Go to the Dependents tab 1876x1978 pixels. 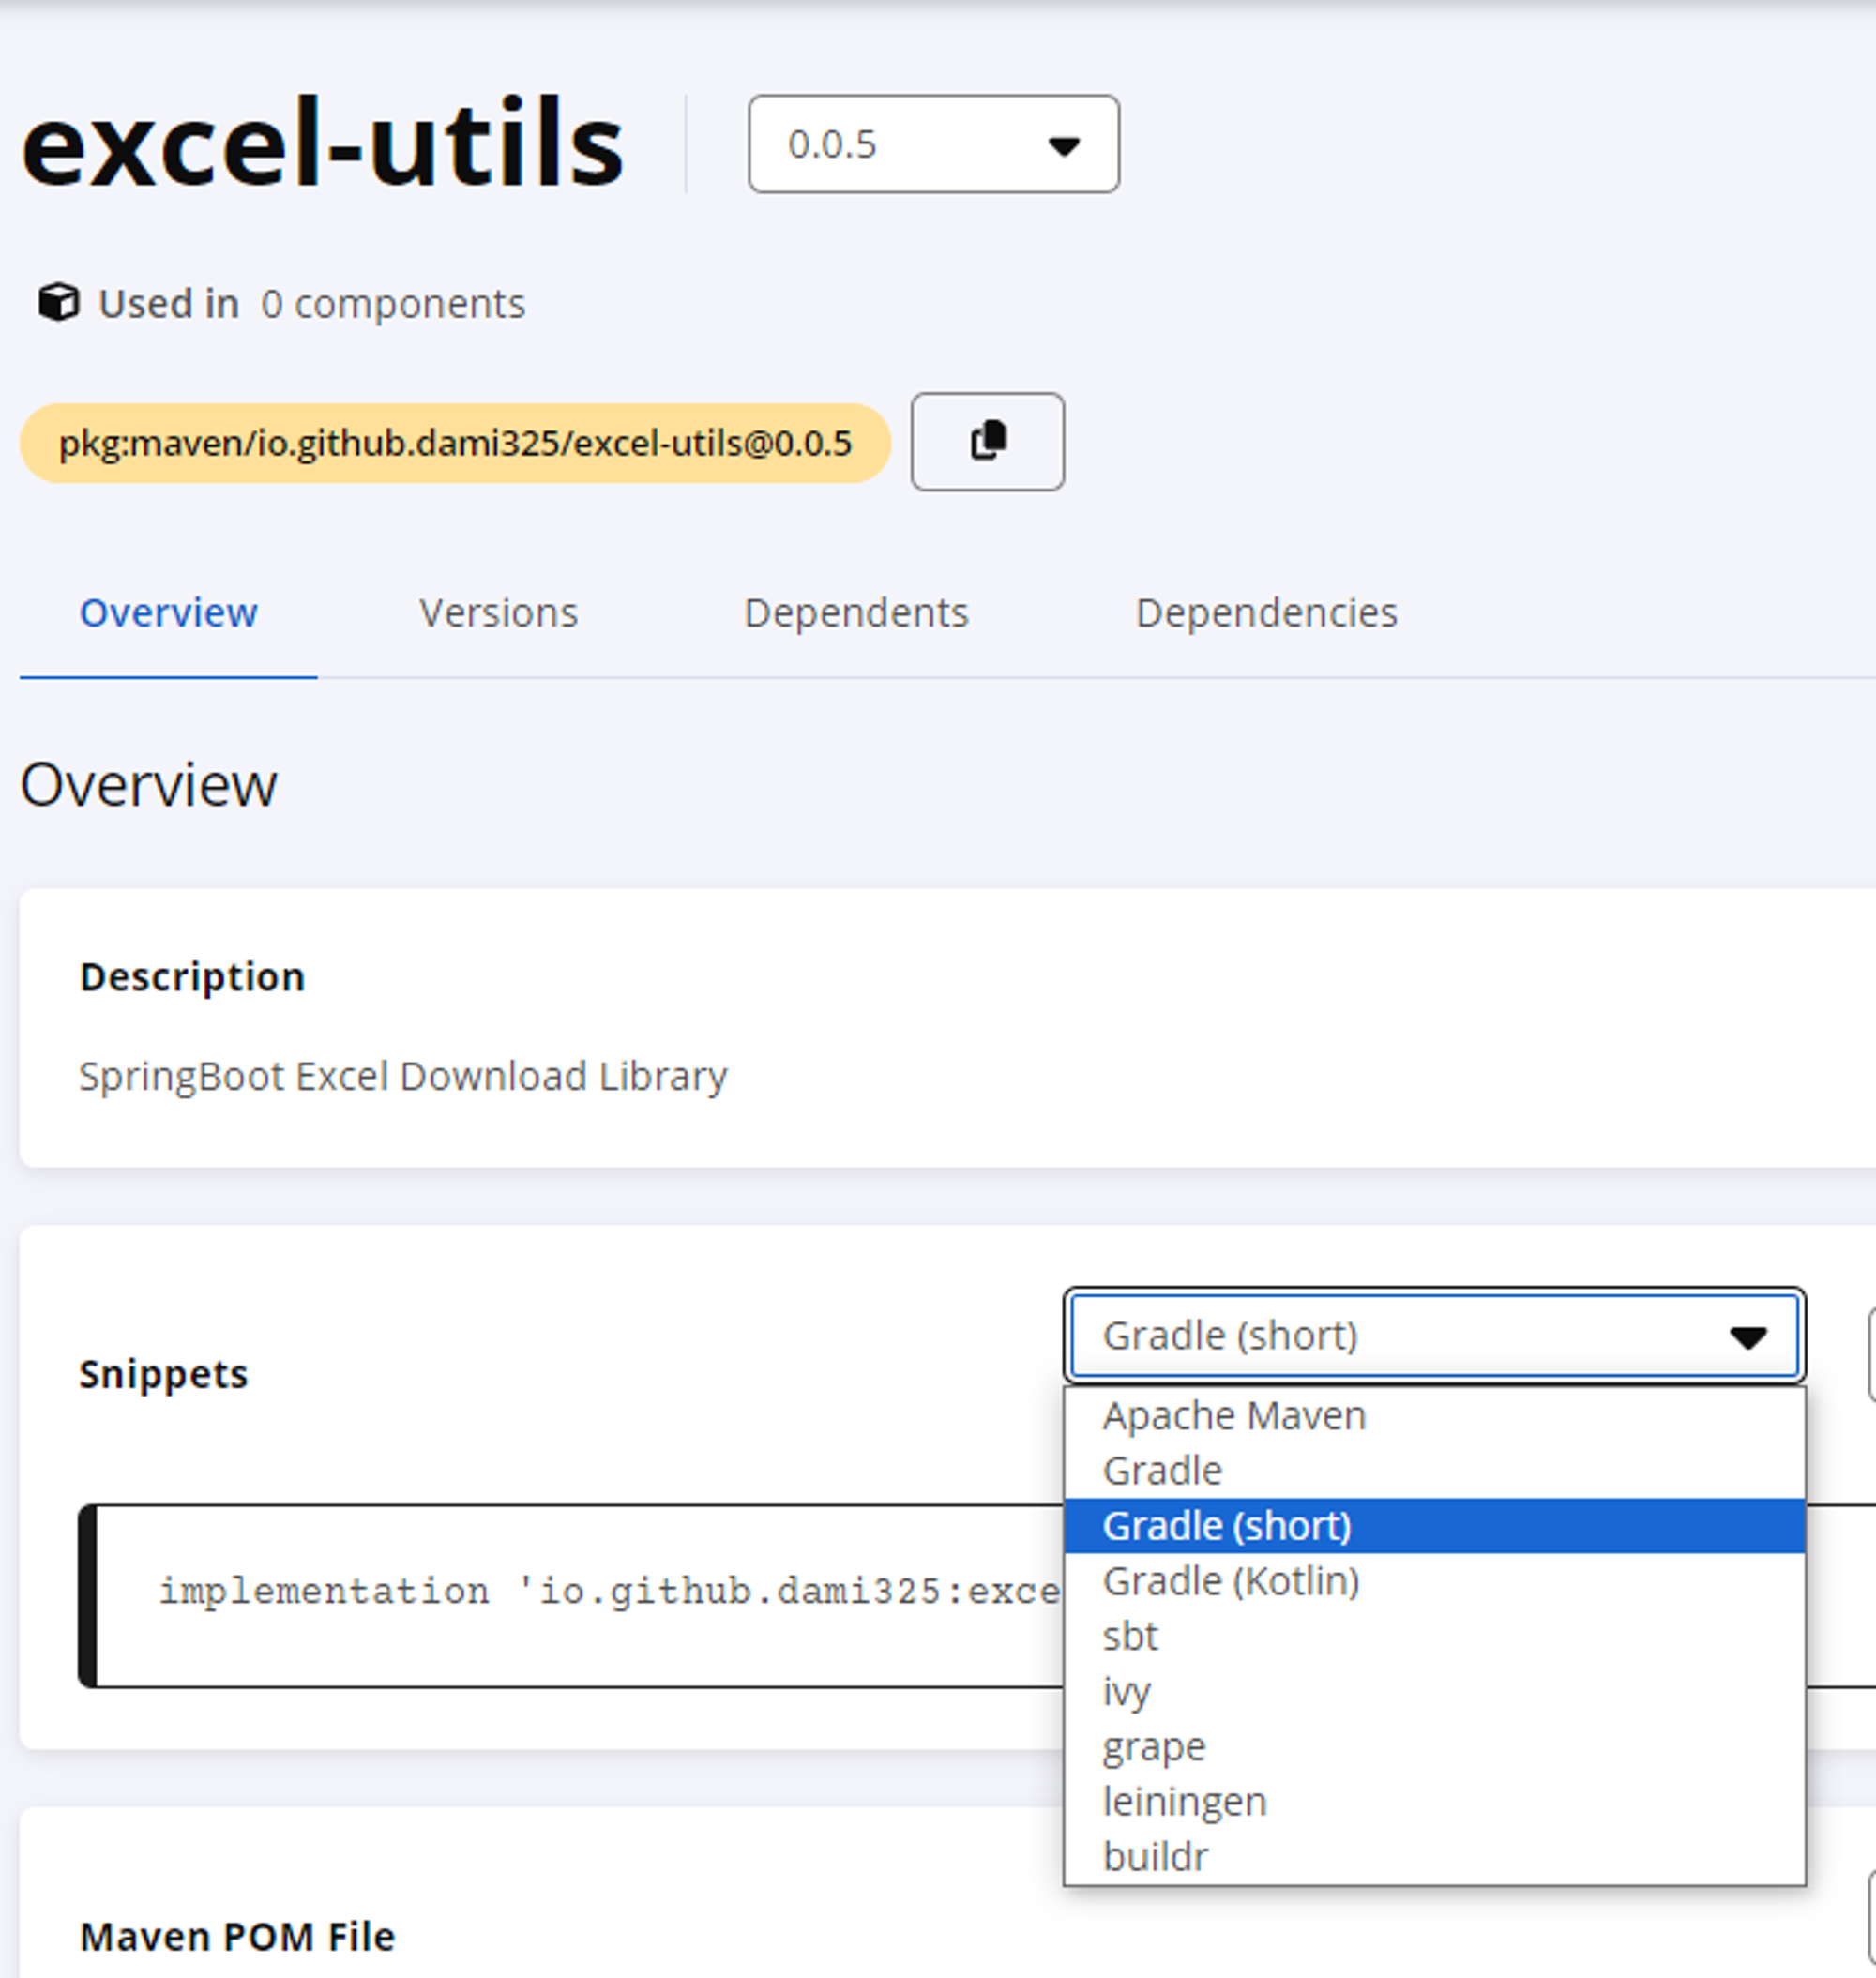pos(856,613)
